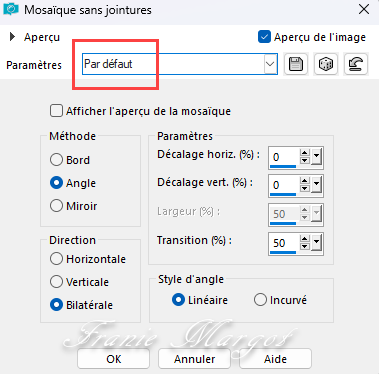Click inside the Décalage vert. value field
The width and height of the screenshot is (379, 374).
[x=284, y=185]
